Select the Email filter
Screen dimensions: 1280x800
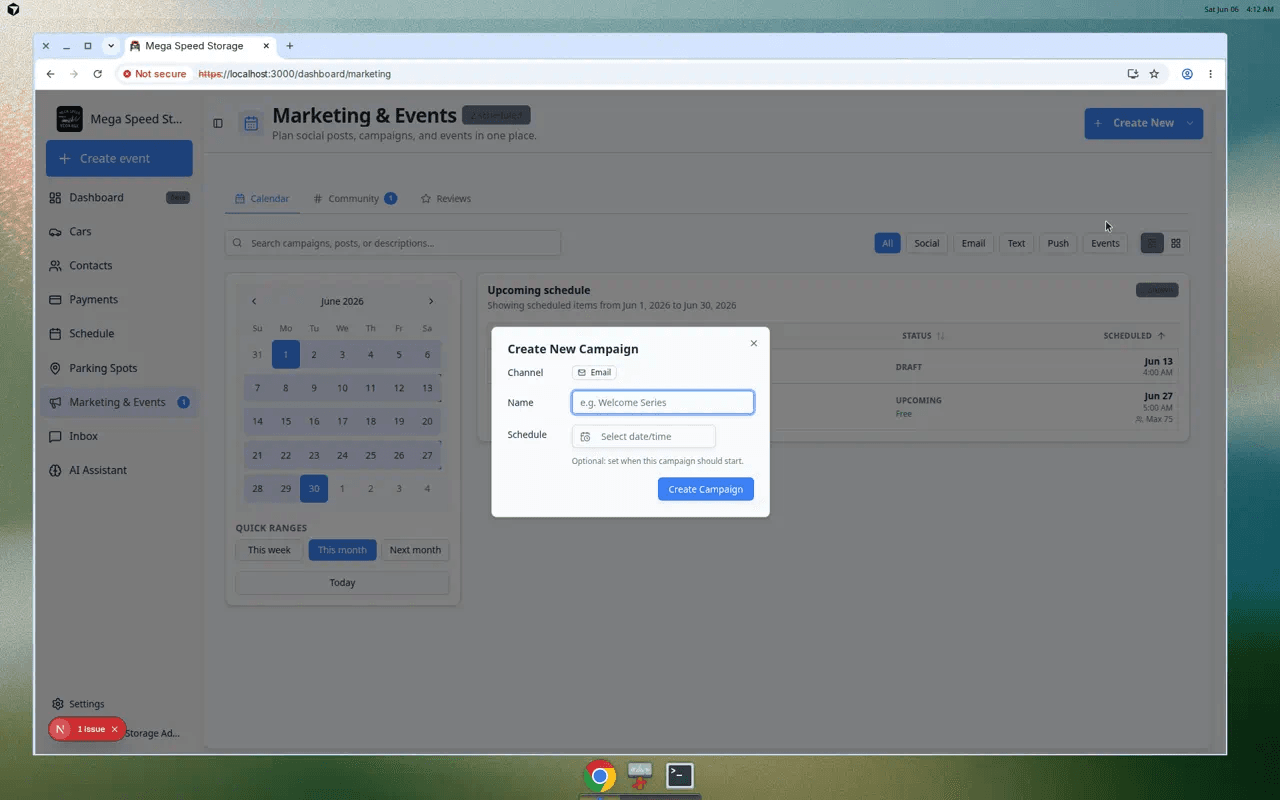tap(973, 243)
